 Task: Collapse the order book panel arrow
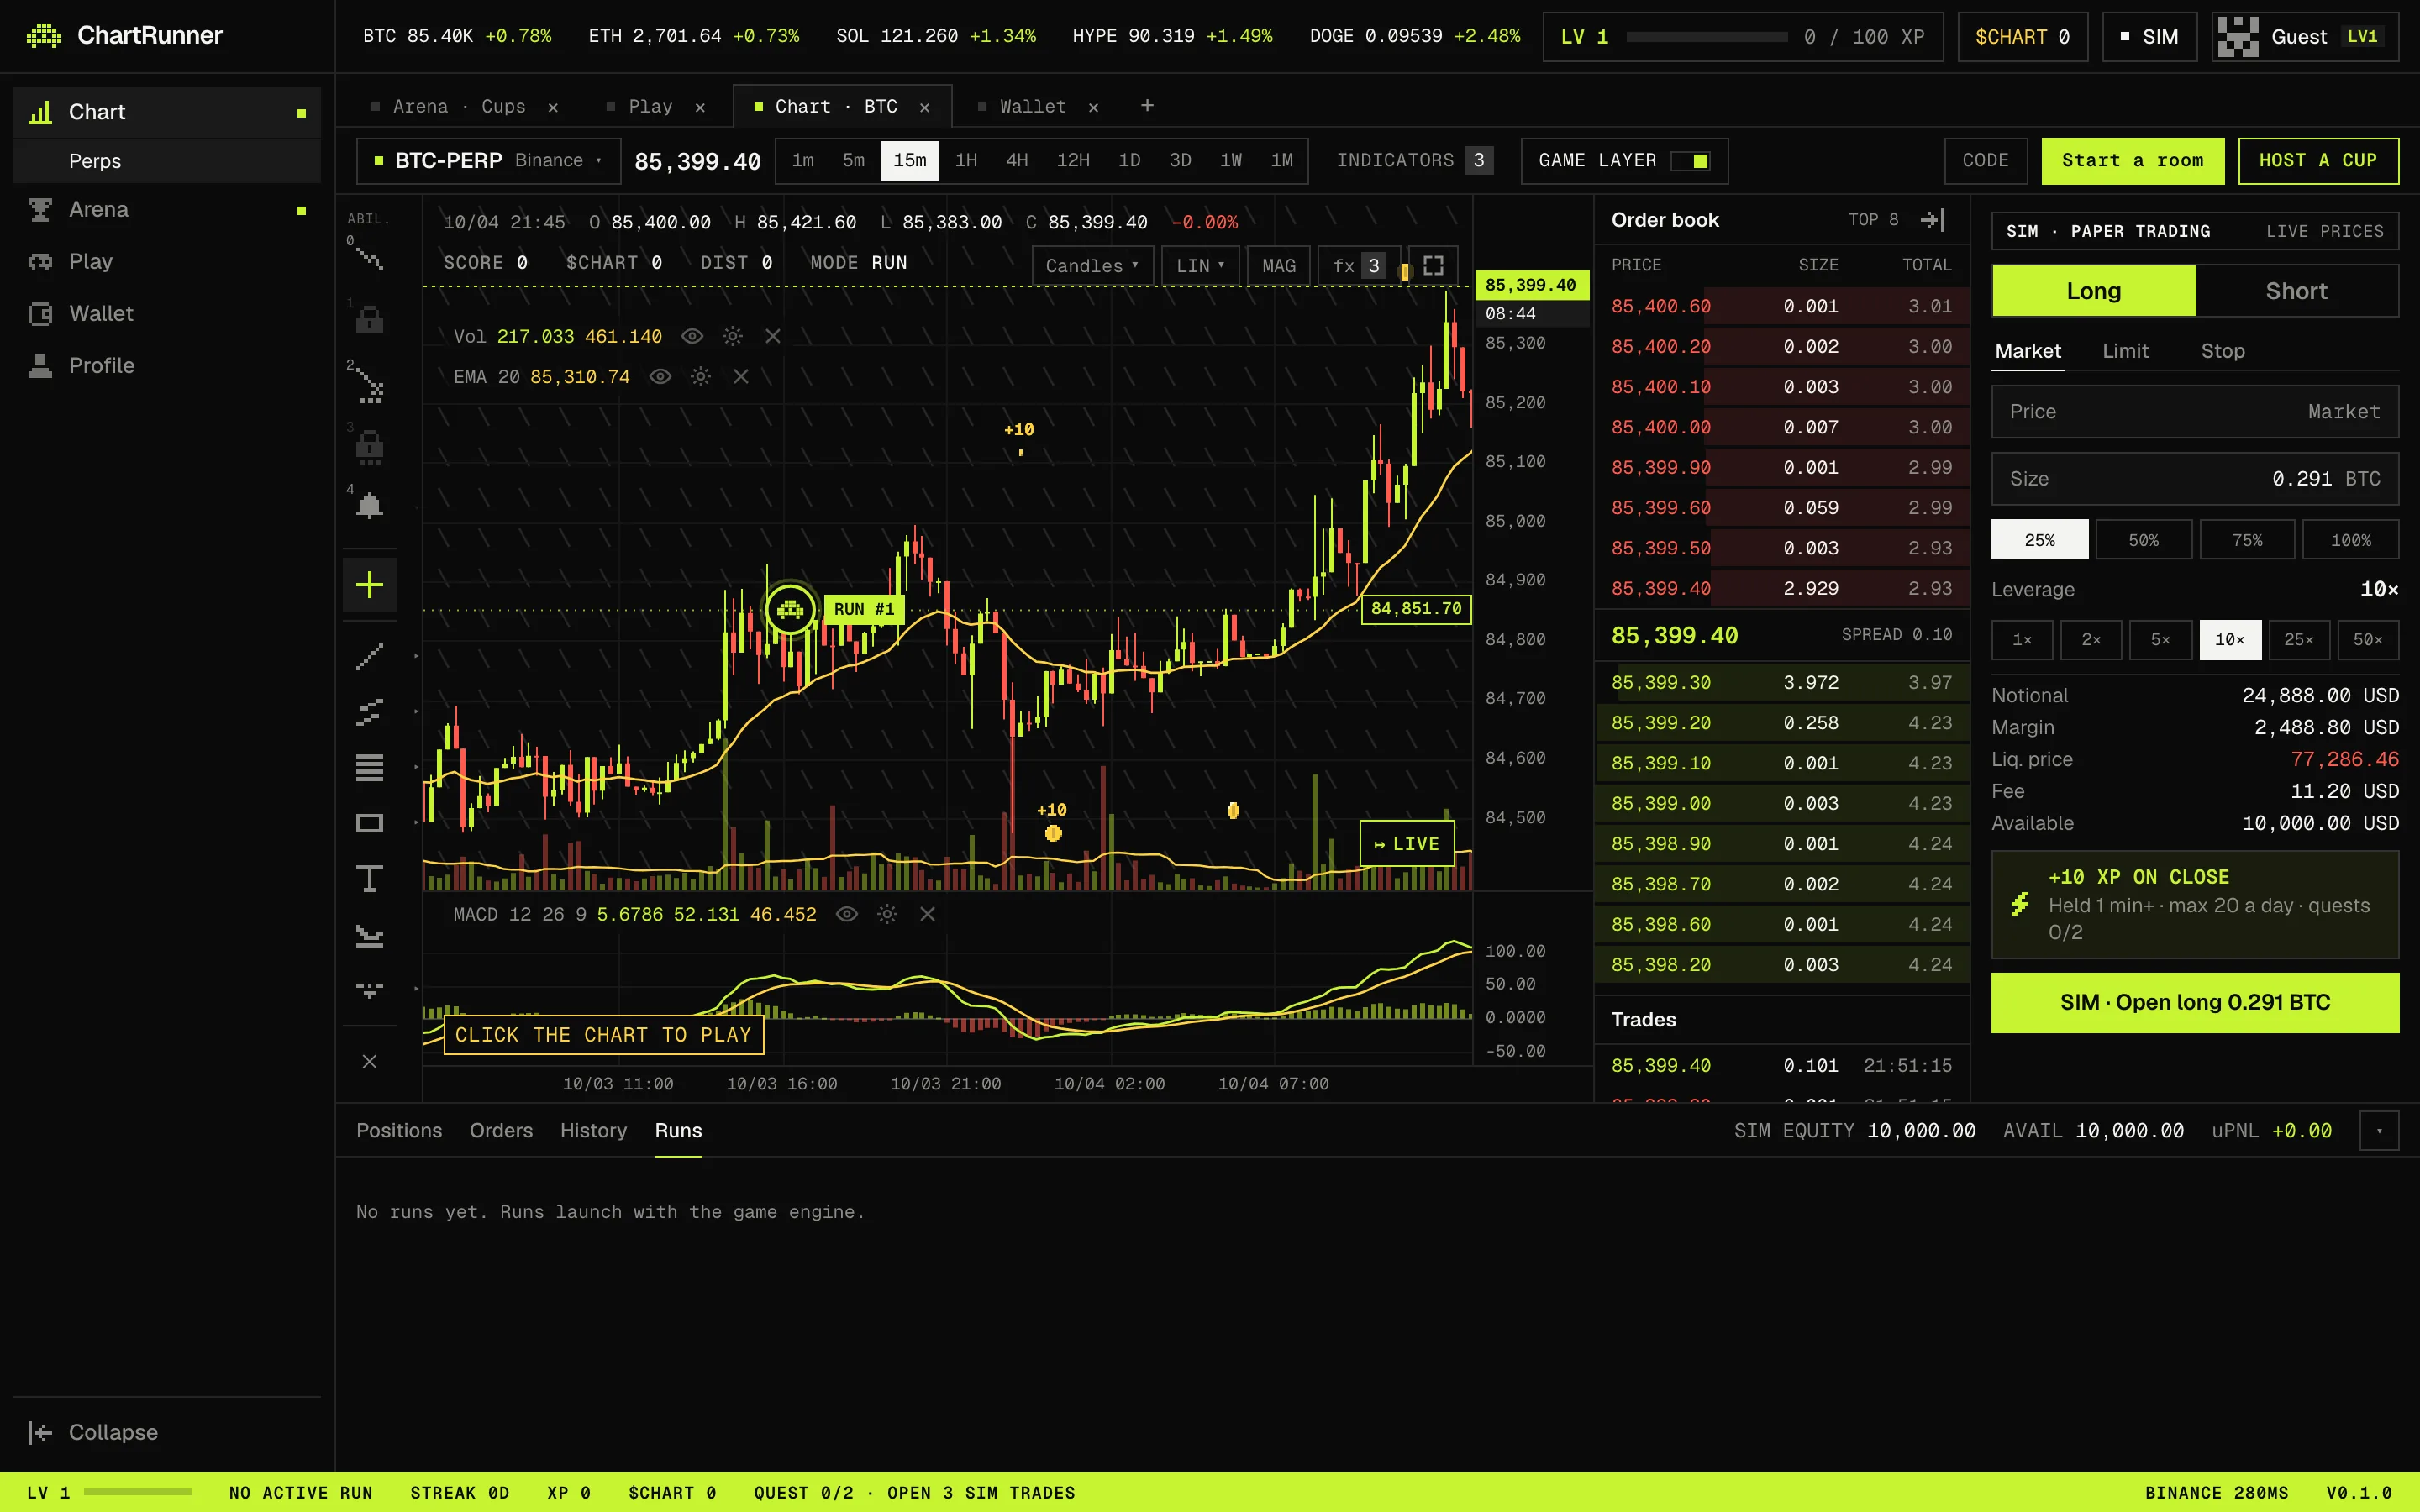pos(1933,220)
